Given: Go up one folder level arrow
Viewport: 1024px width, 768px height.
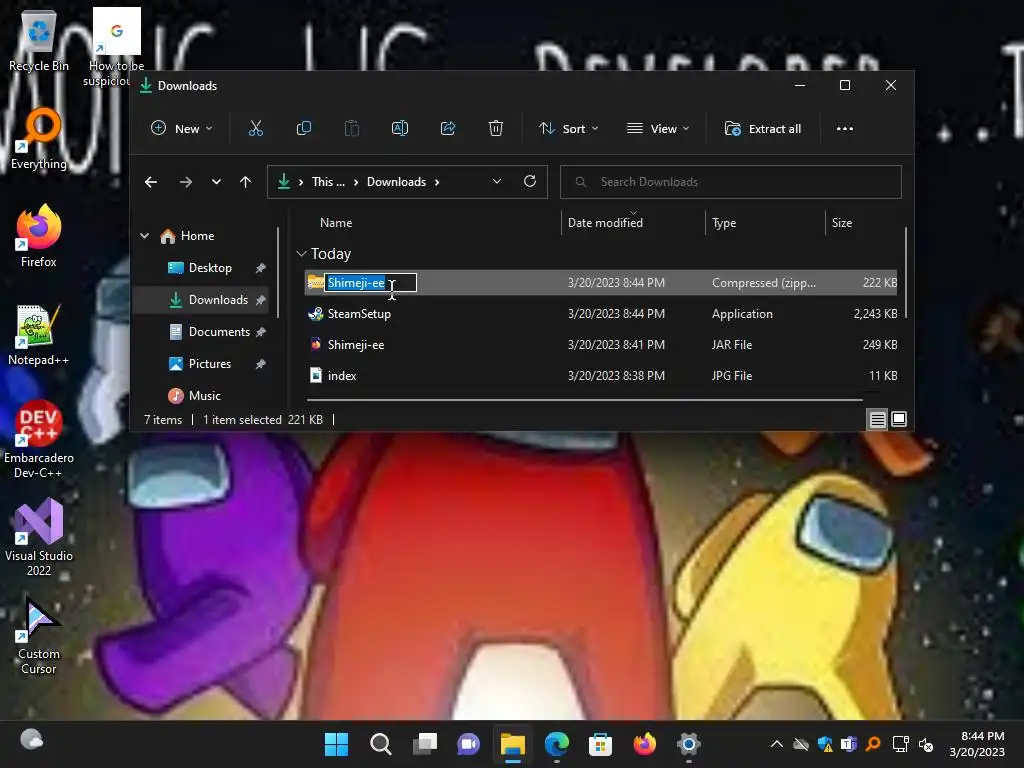Looking at the screenshot, I should 246,182.
